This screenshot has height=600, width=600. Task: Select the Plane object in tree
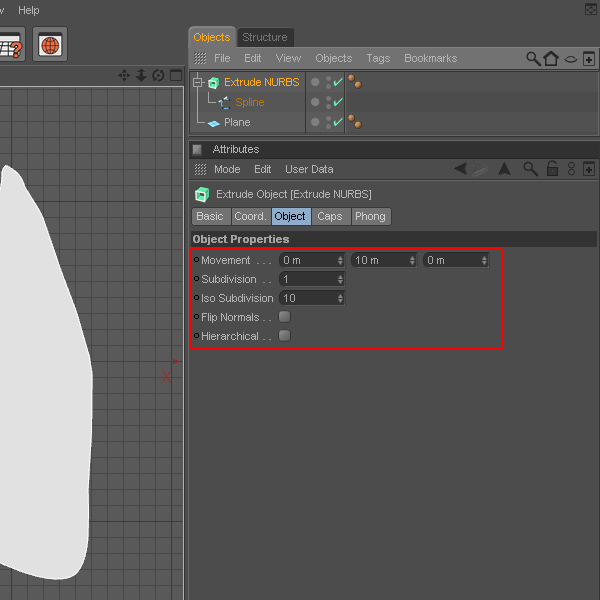[x=237, y=122]
